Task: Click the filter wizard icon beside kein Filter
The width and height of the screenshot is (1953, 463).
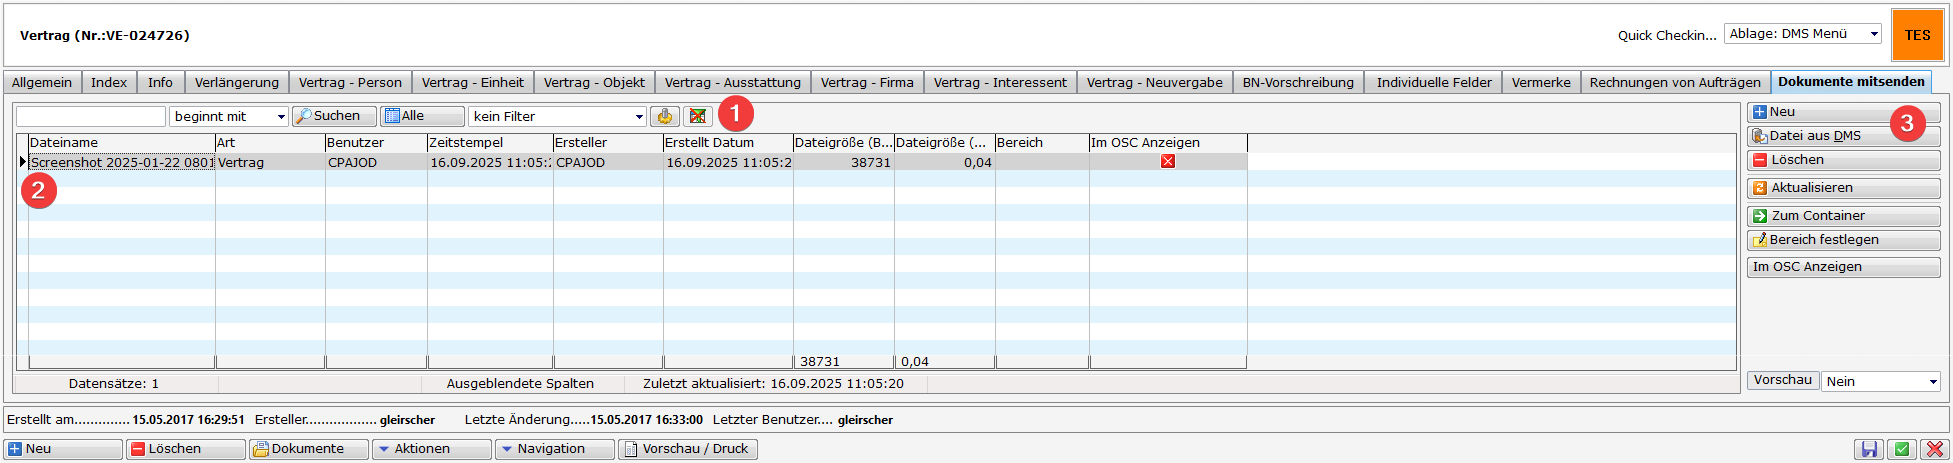Action: (x=665, y=117)
